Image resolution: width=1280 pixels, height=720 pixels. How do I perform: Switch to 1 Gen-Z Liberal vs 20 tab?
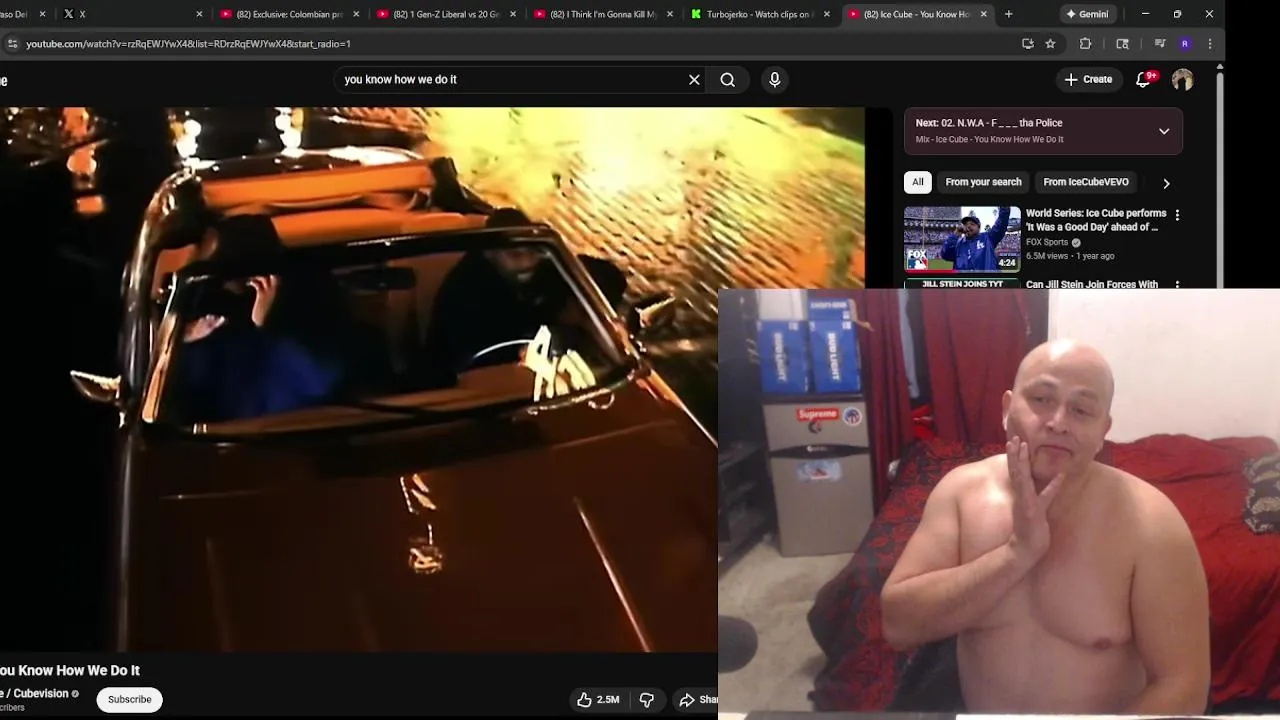click(x=444, y=14)
